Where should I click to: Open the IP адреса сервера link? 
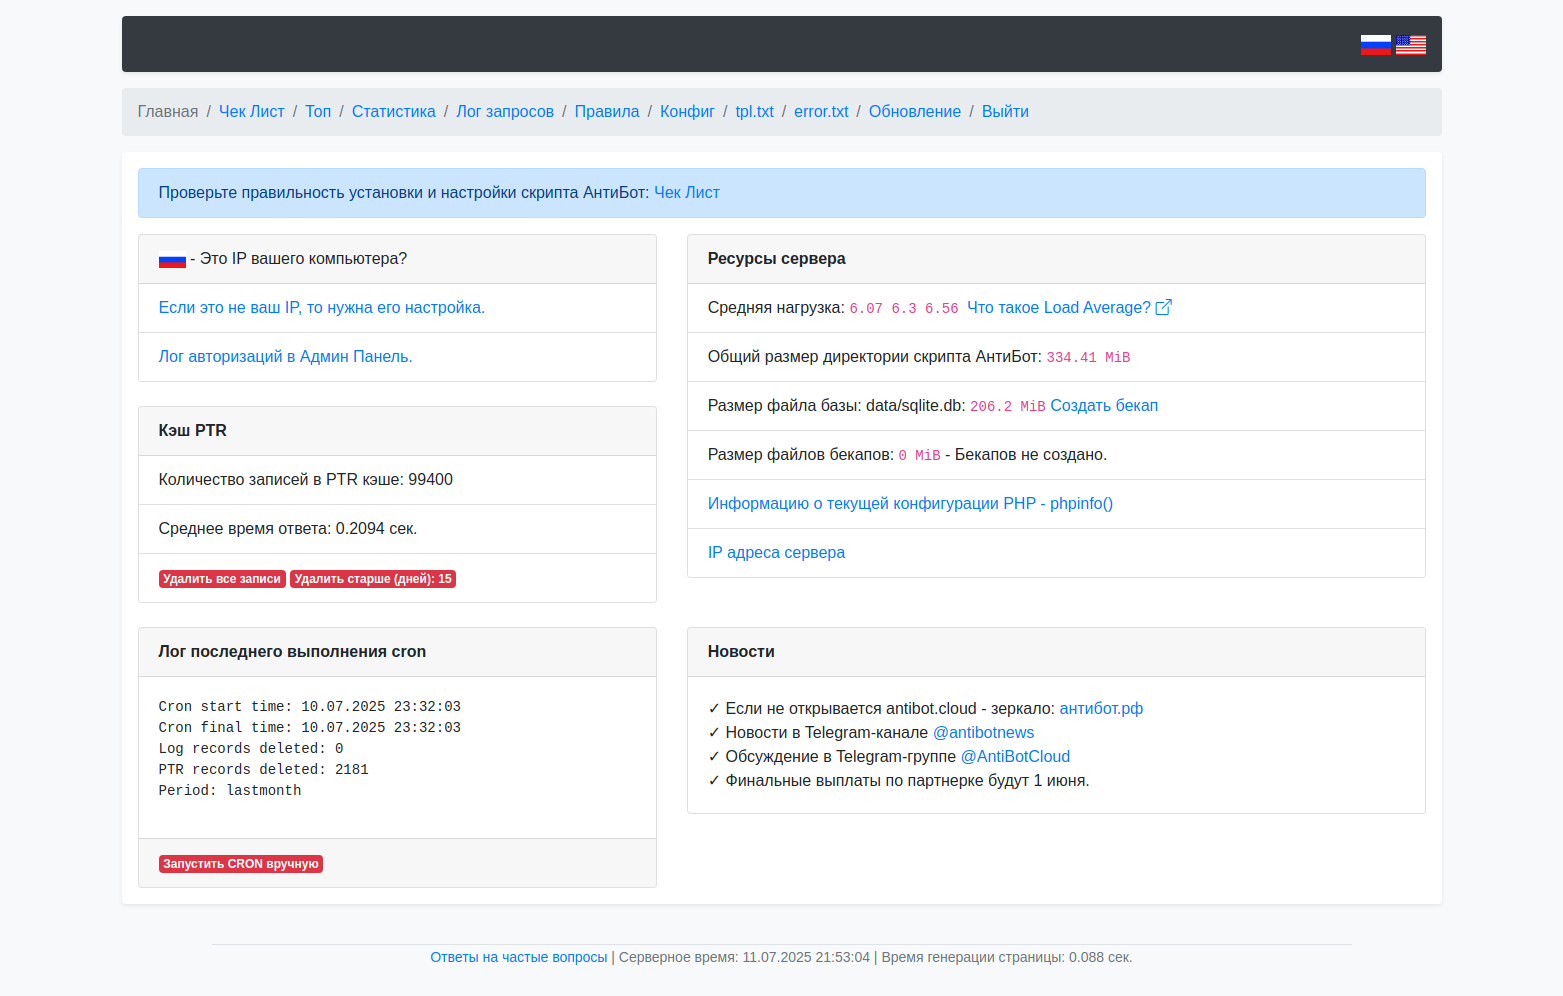point(776,552)
